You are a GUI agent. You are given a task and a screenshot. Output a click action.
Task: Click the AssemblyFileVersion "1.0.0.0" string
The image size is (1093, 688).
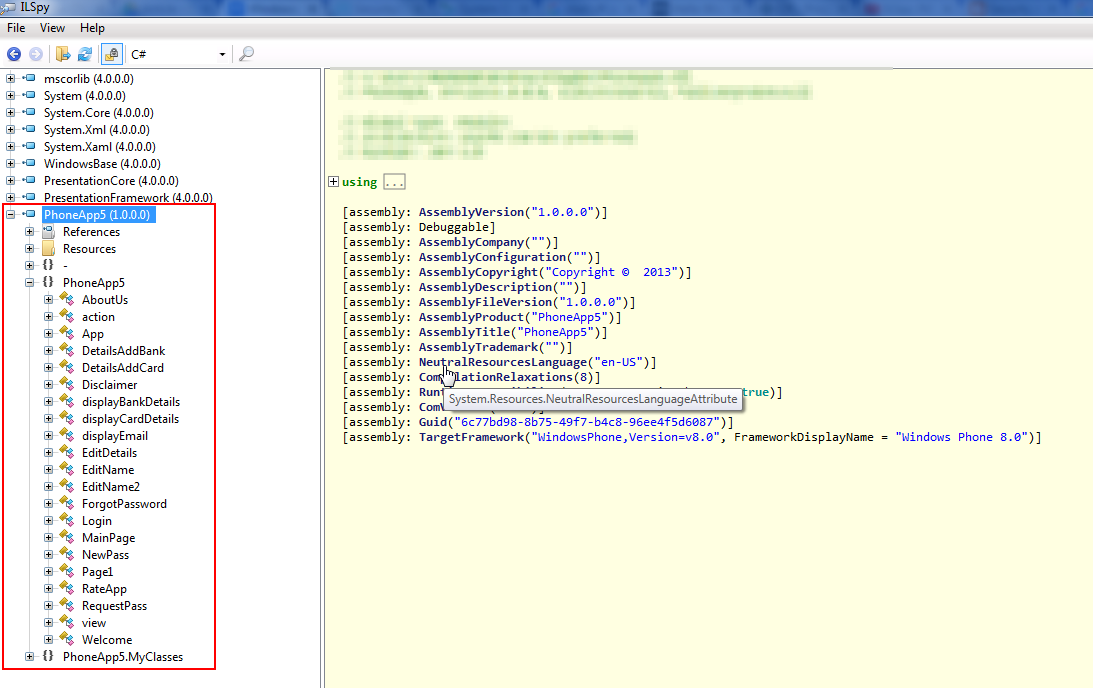(590, 303)
